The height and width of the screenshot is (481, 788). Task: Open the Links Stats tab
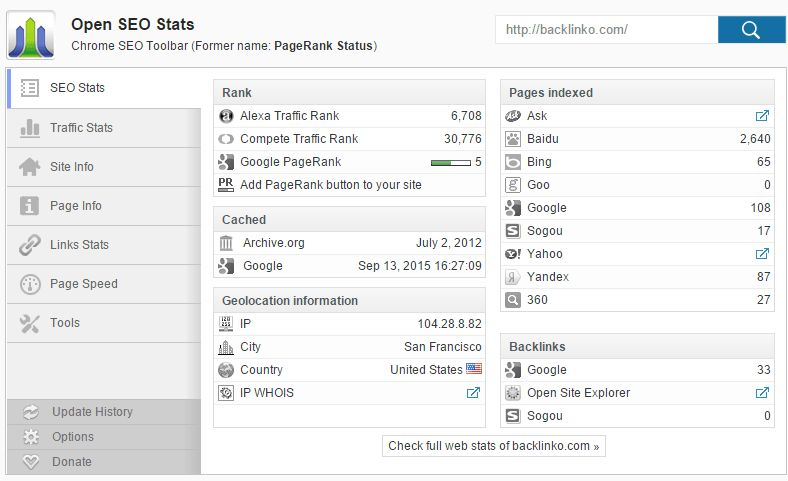pos(104,245)
